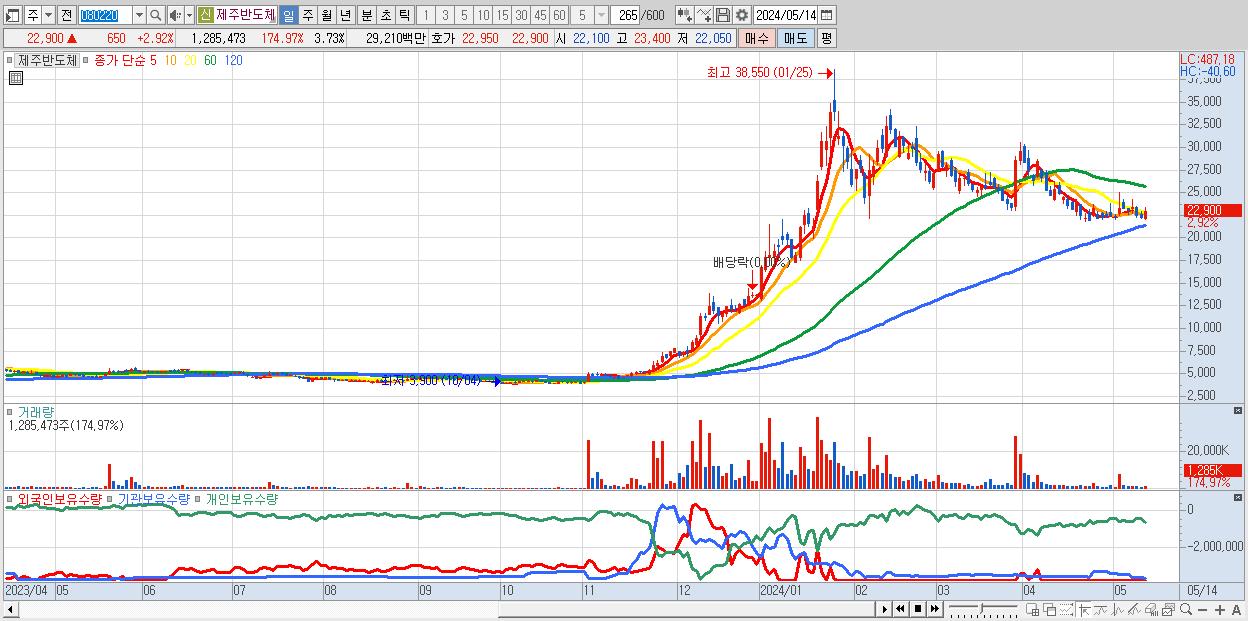Image resolution: width=1248 pixels, height=621 pixels.
Task: Select minute (분) chart period
Action: click(366, 16)
